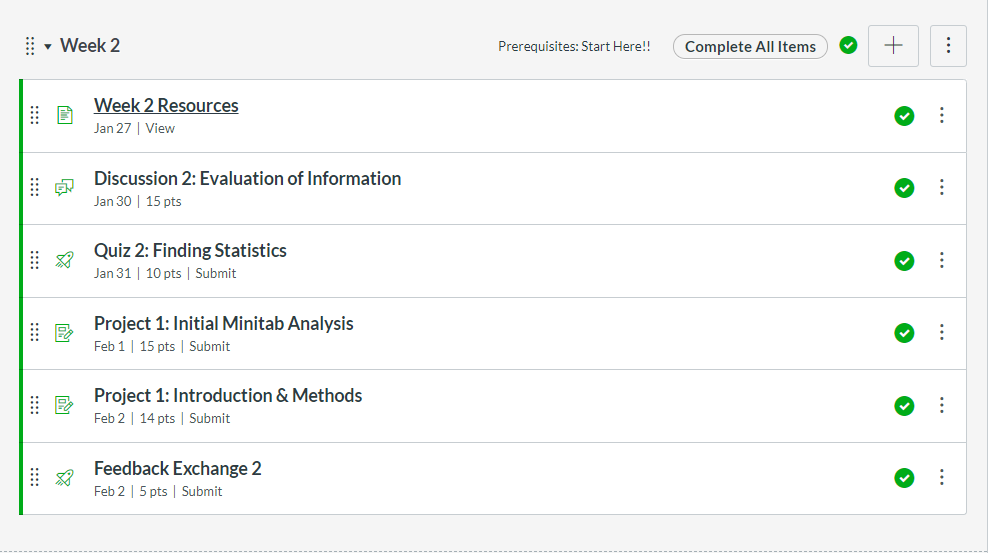The image size is (988, 553).
Task: Toggle publish status of Quiz 2: Finding Statistics
Action: click(x=904, y=261)
